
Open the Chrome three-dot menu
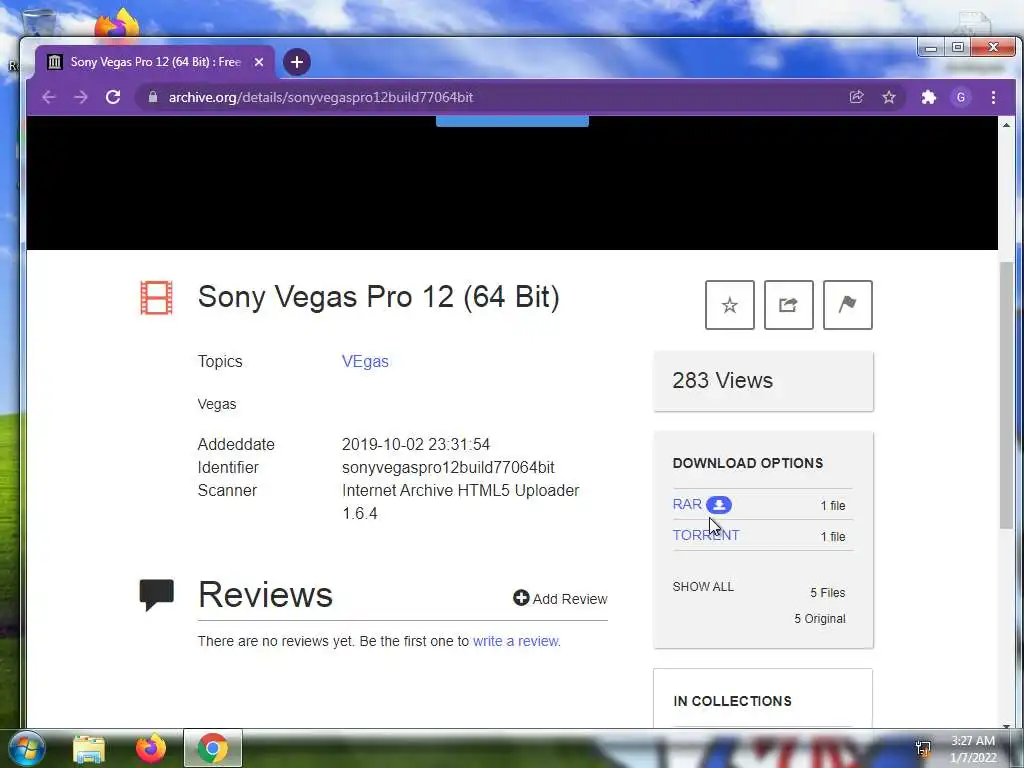coord(993,97)
